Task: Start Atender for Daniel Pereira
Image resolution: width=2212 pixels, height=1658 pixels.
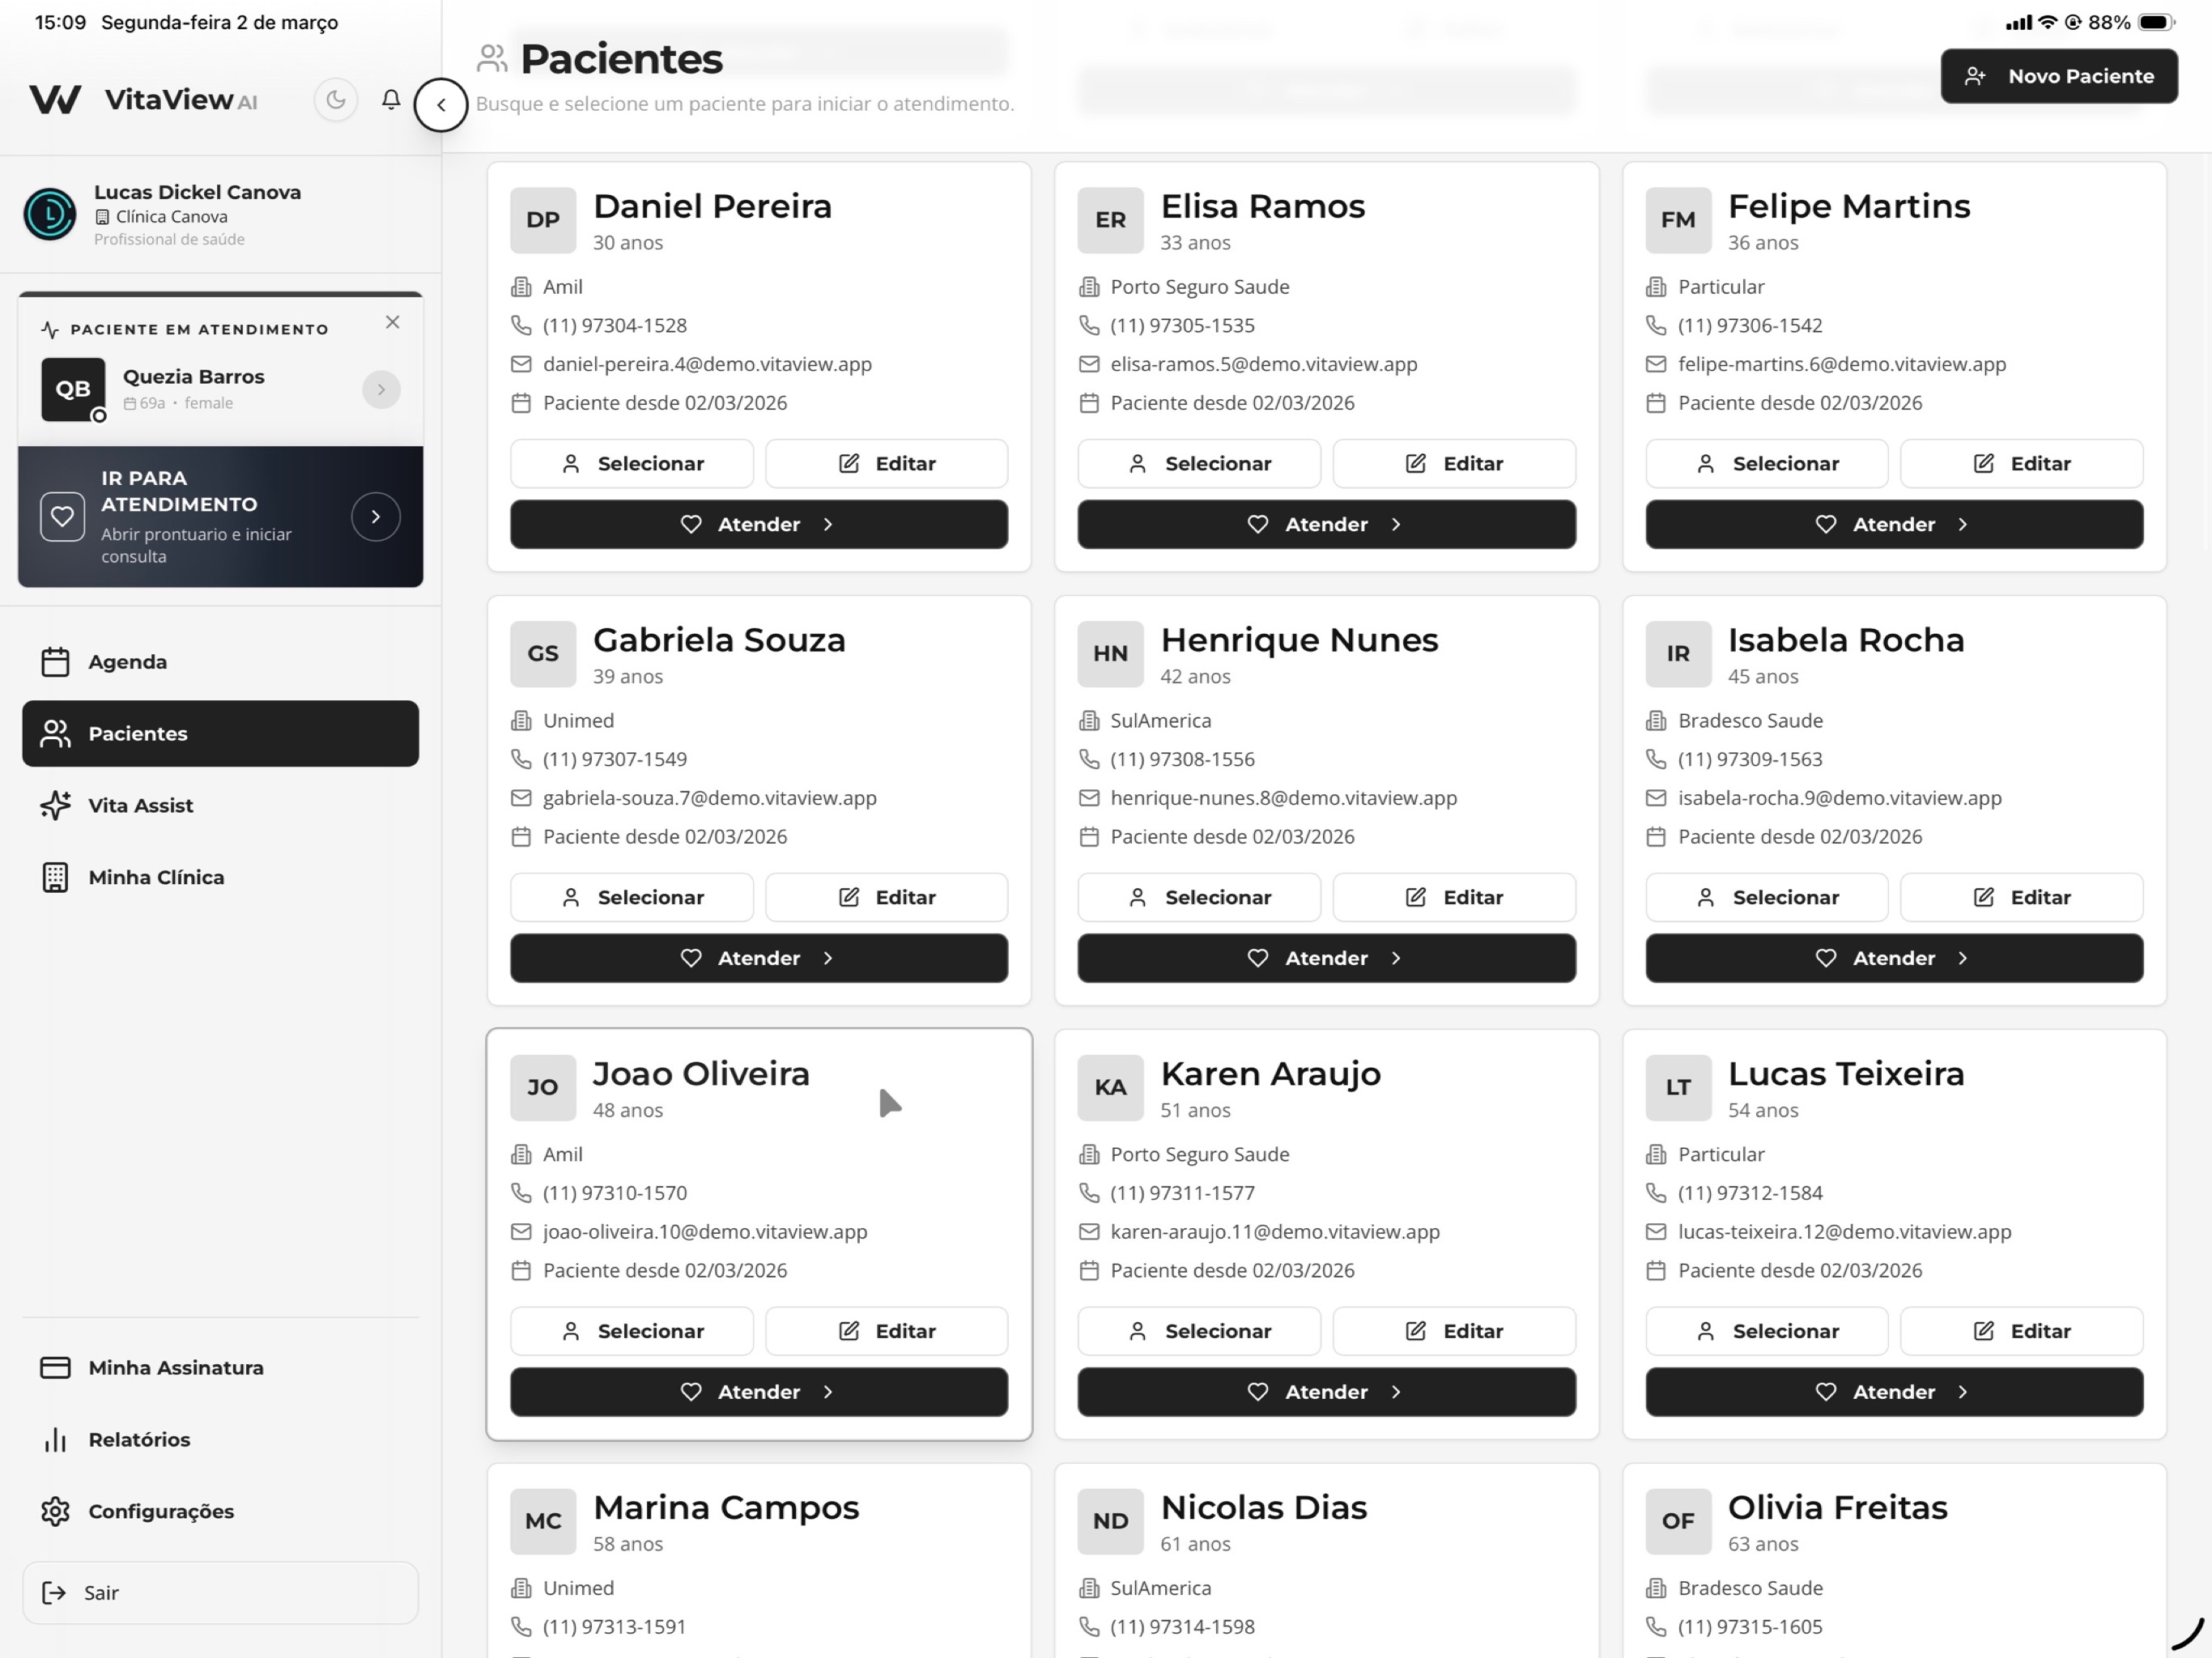Action: (x=759, y=525)
